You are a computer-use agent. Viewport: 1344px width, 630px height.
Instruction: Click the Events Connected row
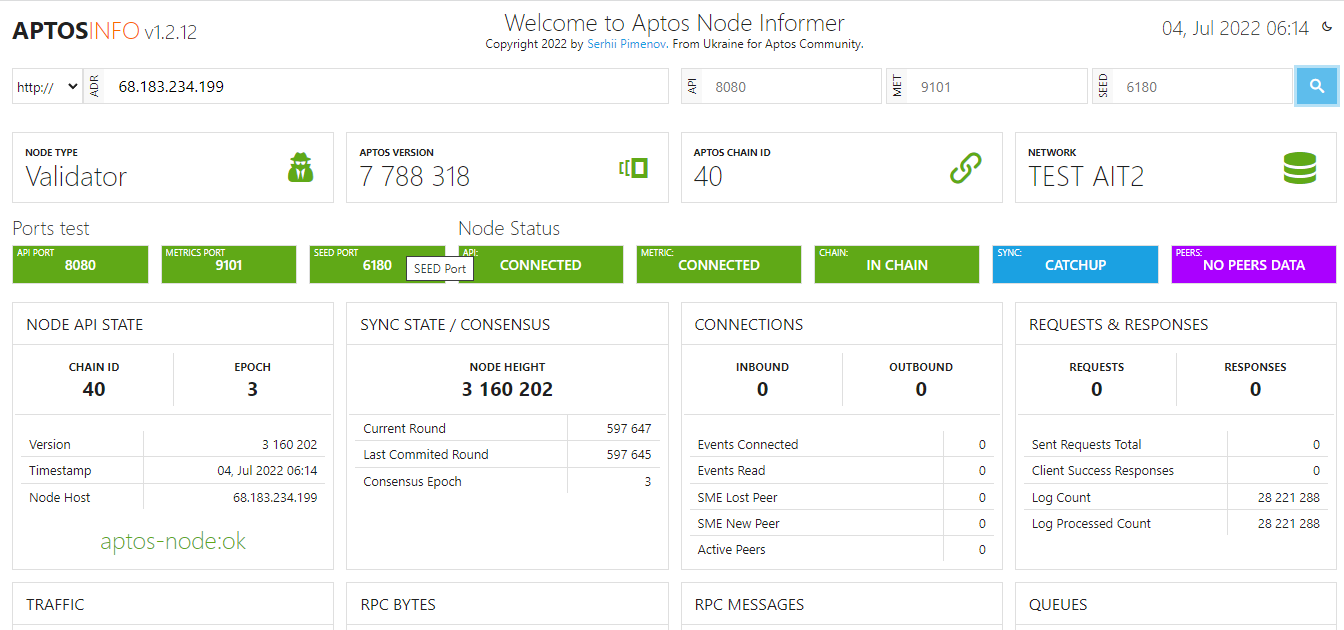[x=841, y=444]
